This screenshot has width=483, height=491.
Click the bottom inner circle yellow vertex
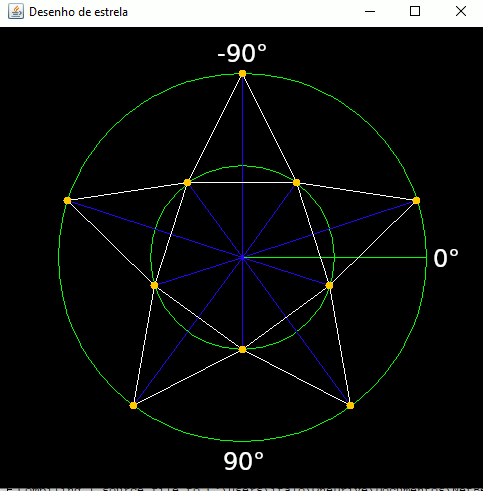point(242,349)
